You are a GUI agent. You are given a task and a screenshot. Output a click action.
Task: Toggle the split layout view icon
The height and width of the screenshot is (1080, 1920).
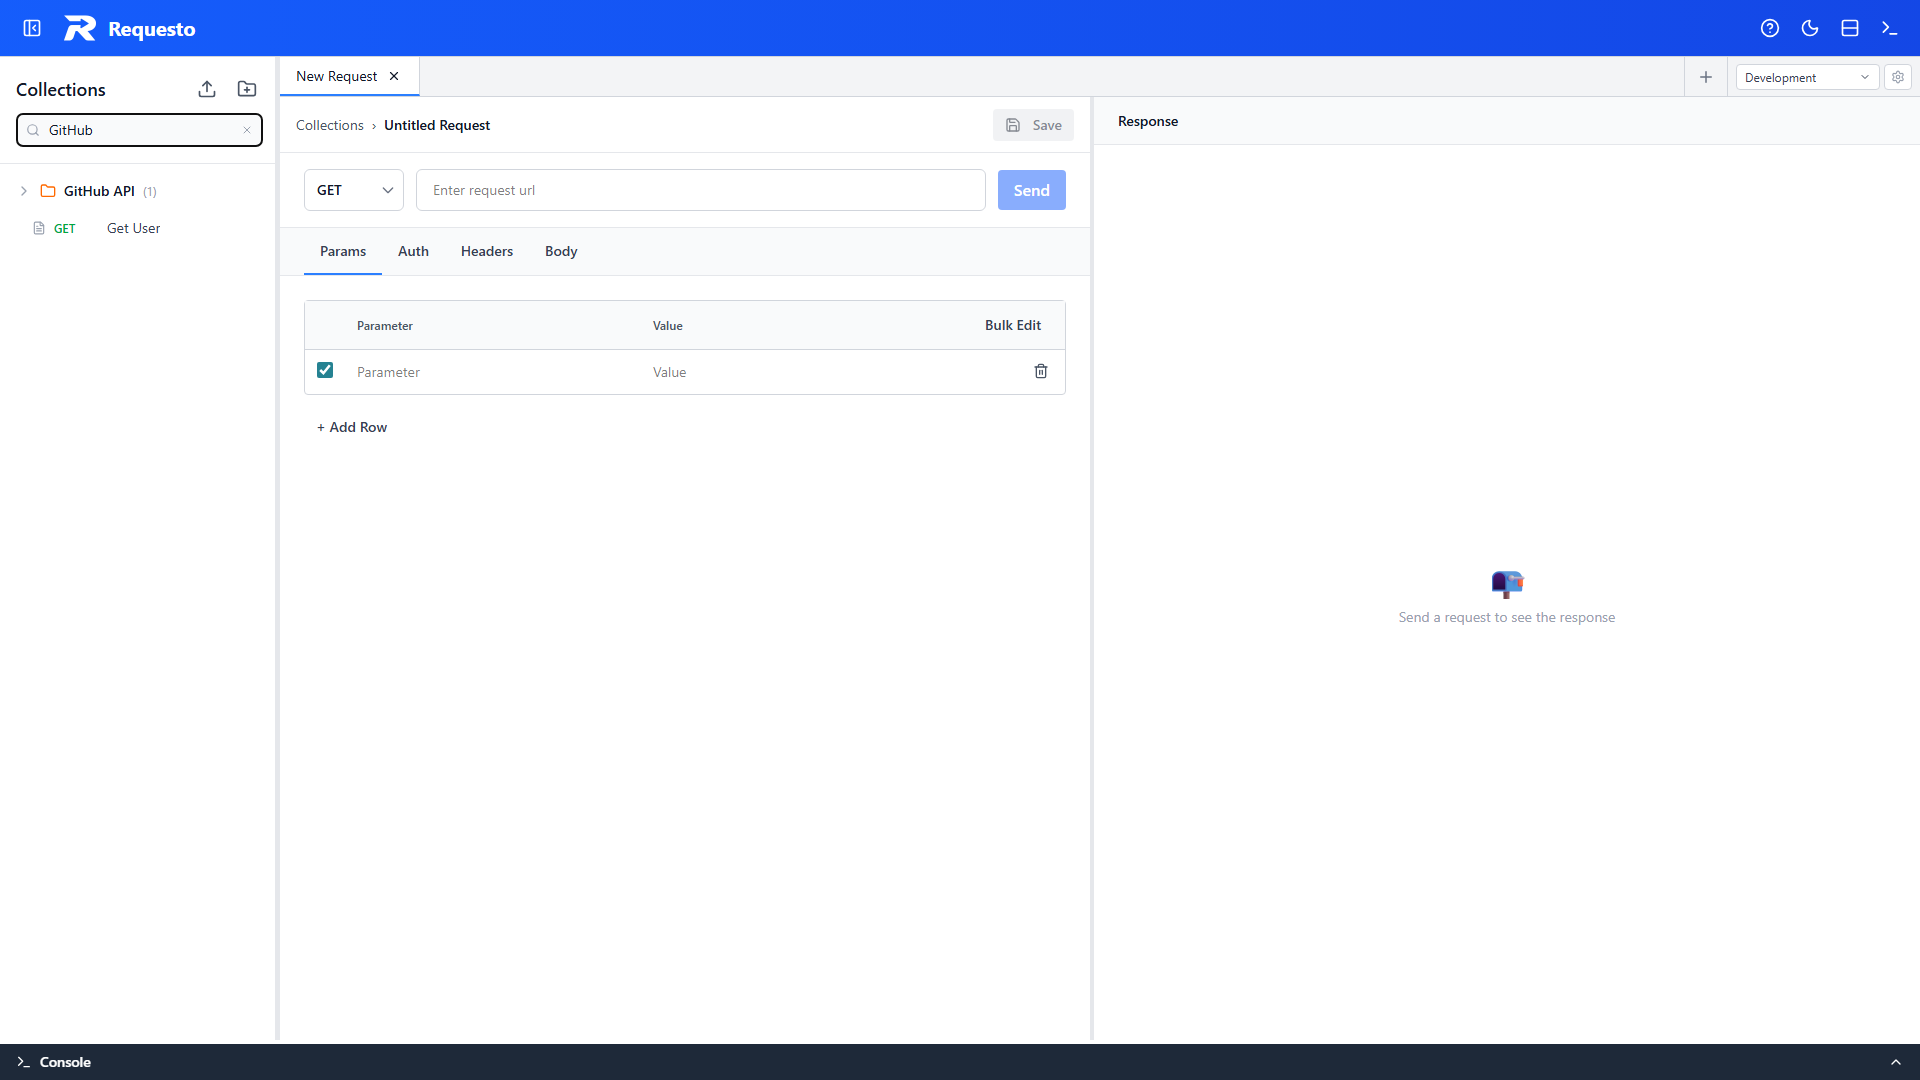coord(1849,28)
